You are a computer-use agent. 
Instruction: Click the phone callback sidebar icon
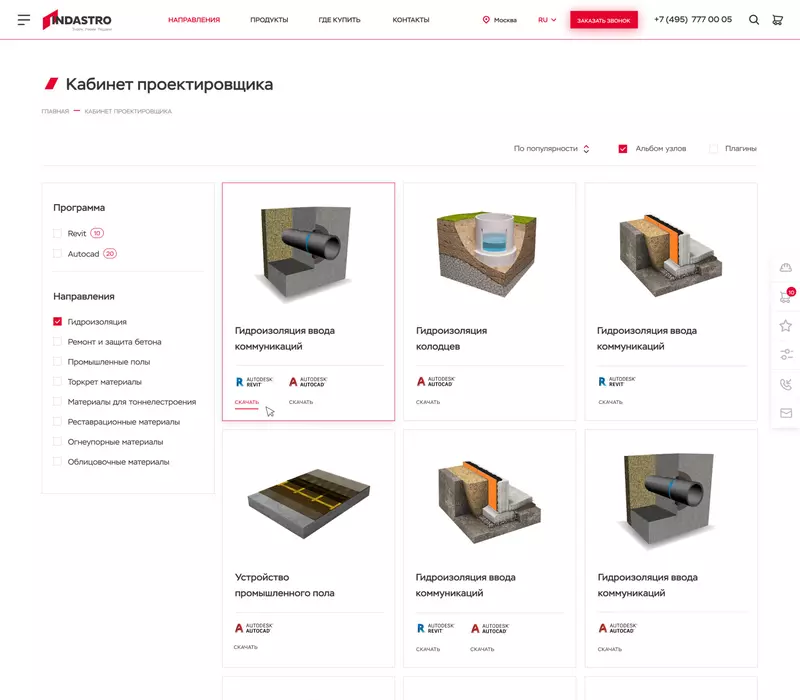(786, 384)
